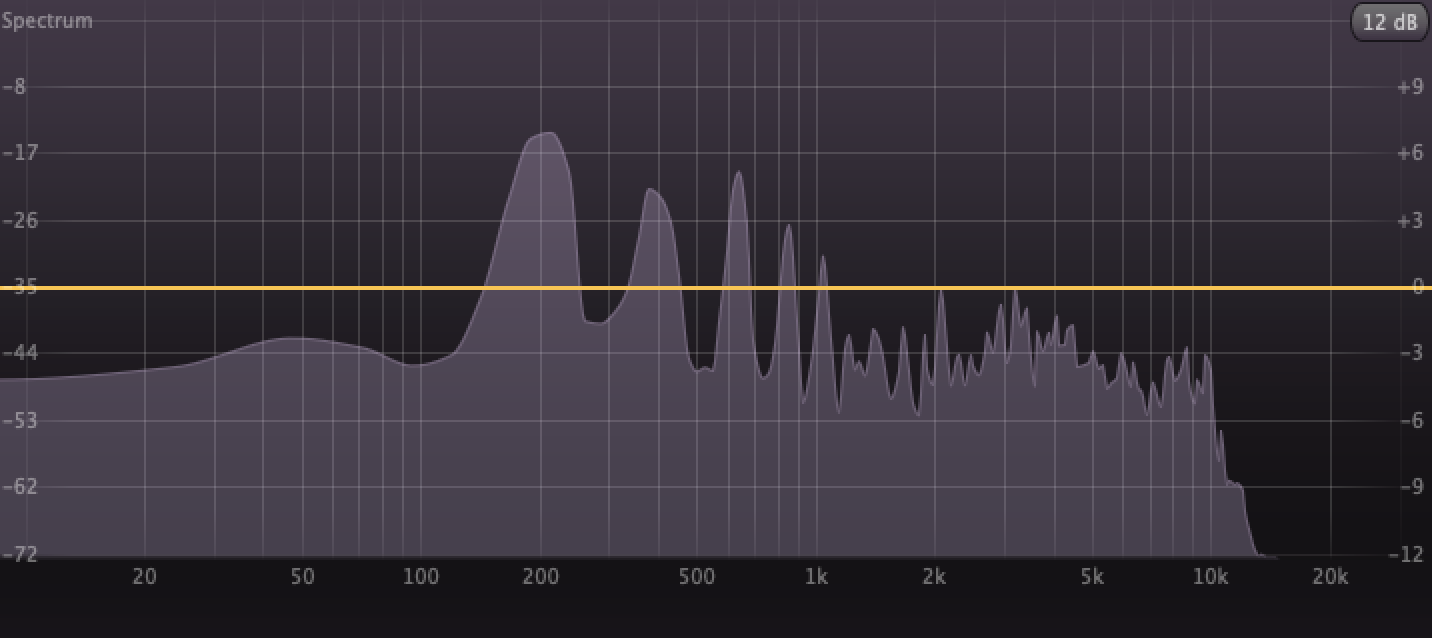Viewport: 1432px width, 638px height.
Task: Click the 0 dB label at yellow line
Action: point(1416,287)
